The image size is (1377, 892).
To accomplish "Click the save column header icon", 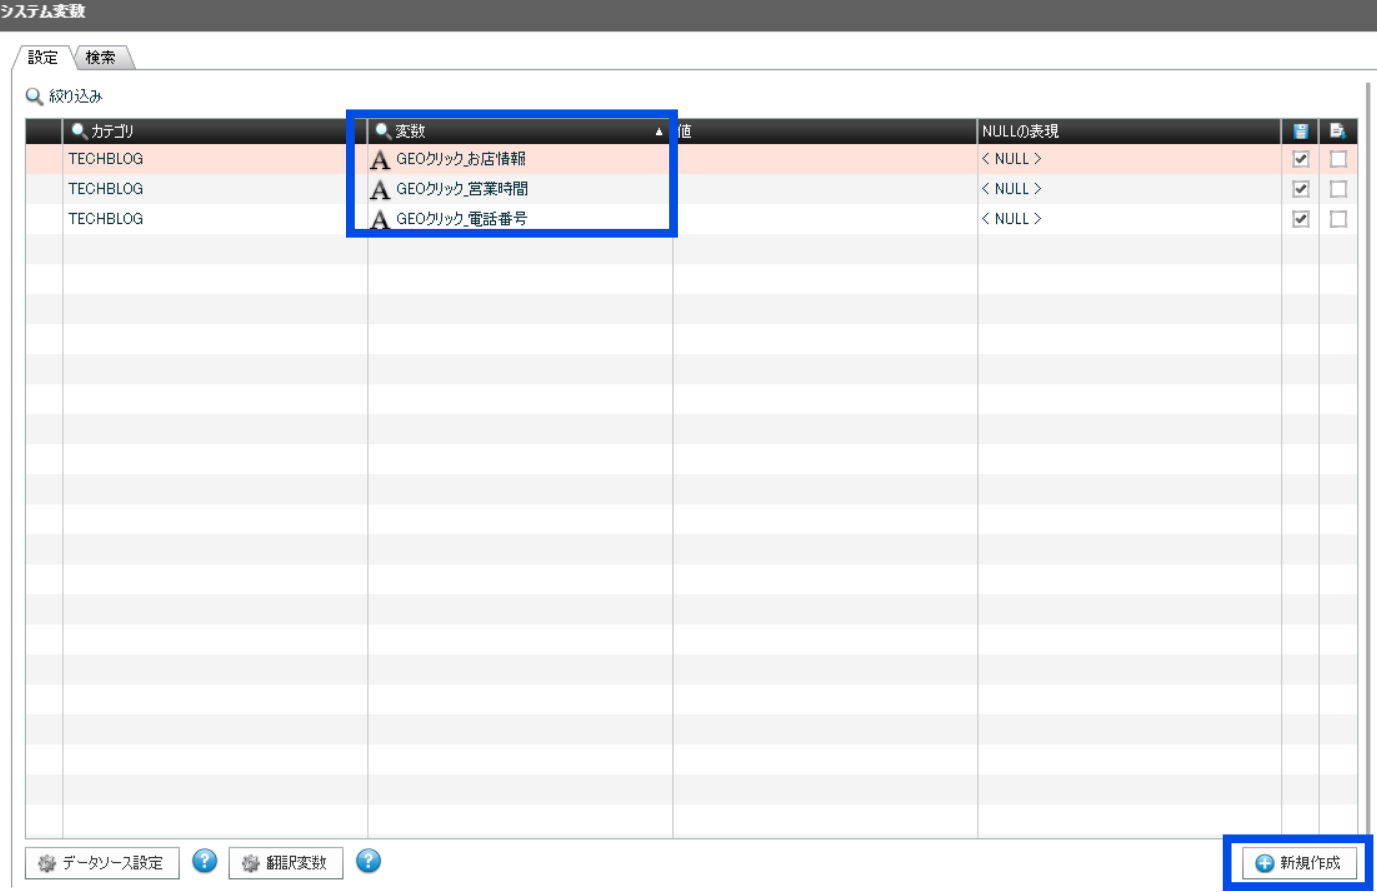I will [x=1300, y=131].
